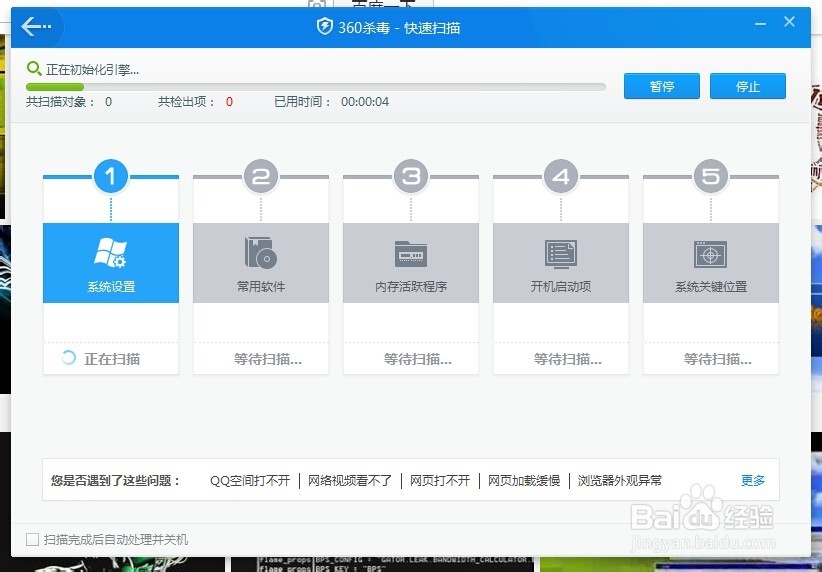Image resolution: width=822 pixels, height=572 pixels.
Task: Click the 内存活跃程序 card label
Action: (411, 286)
